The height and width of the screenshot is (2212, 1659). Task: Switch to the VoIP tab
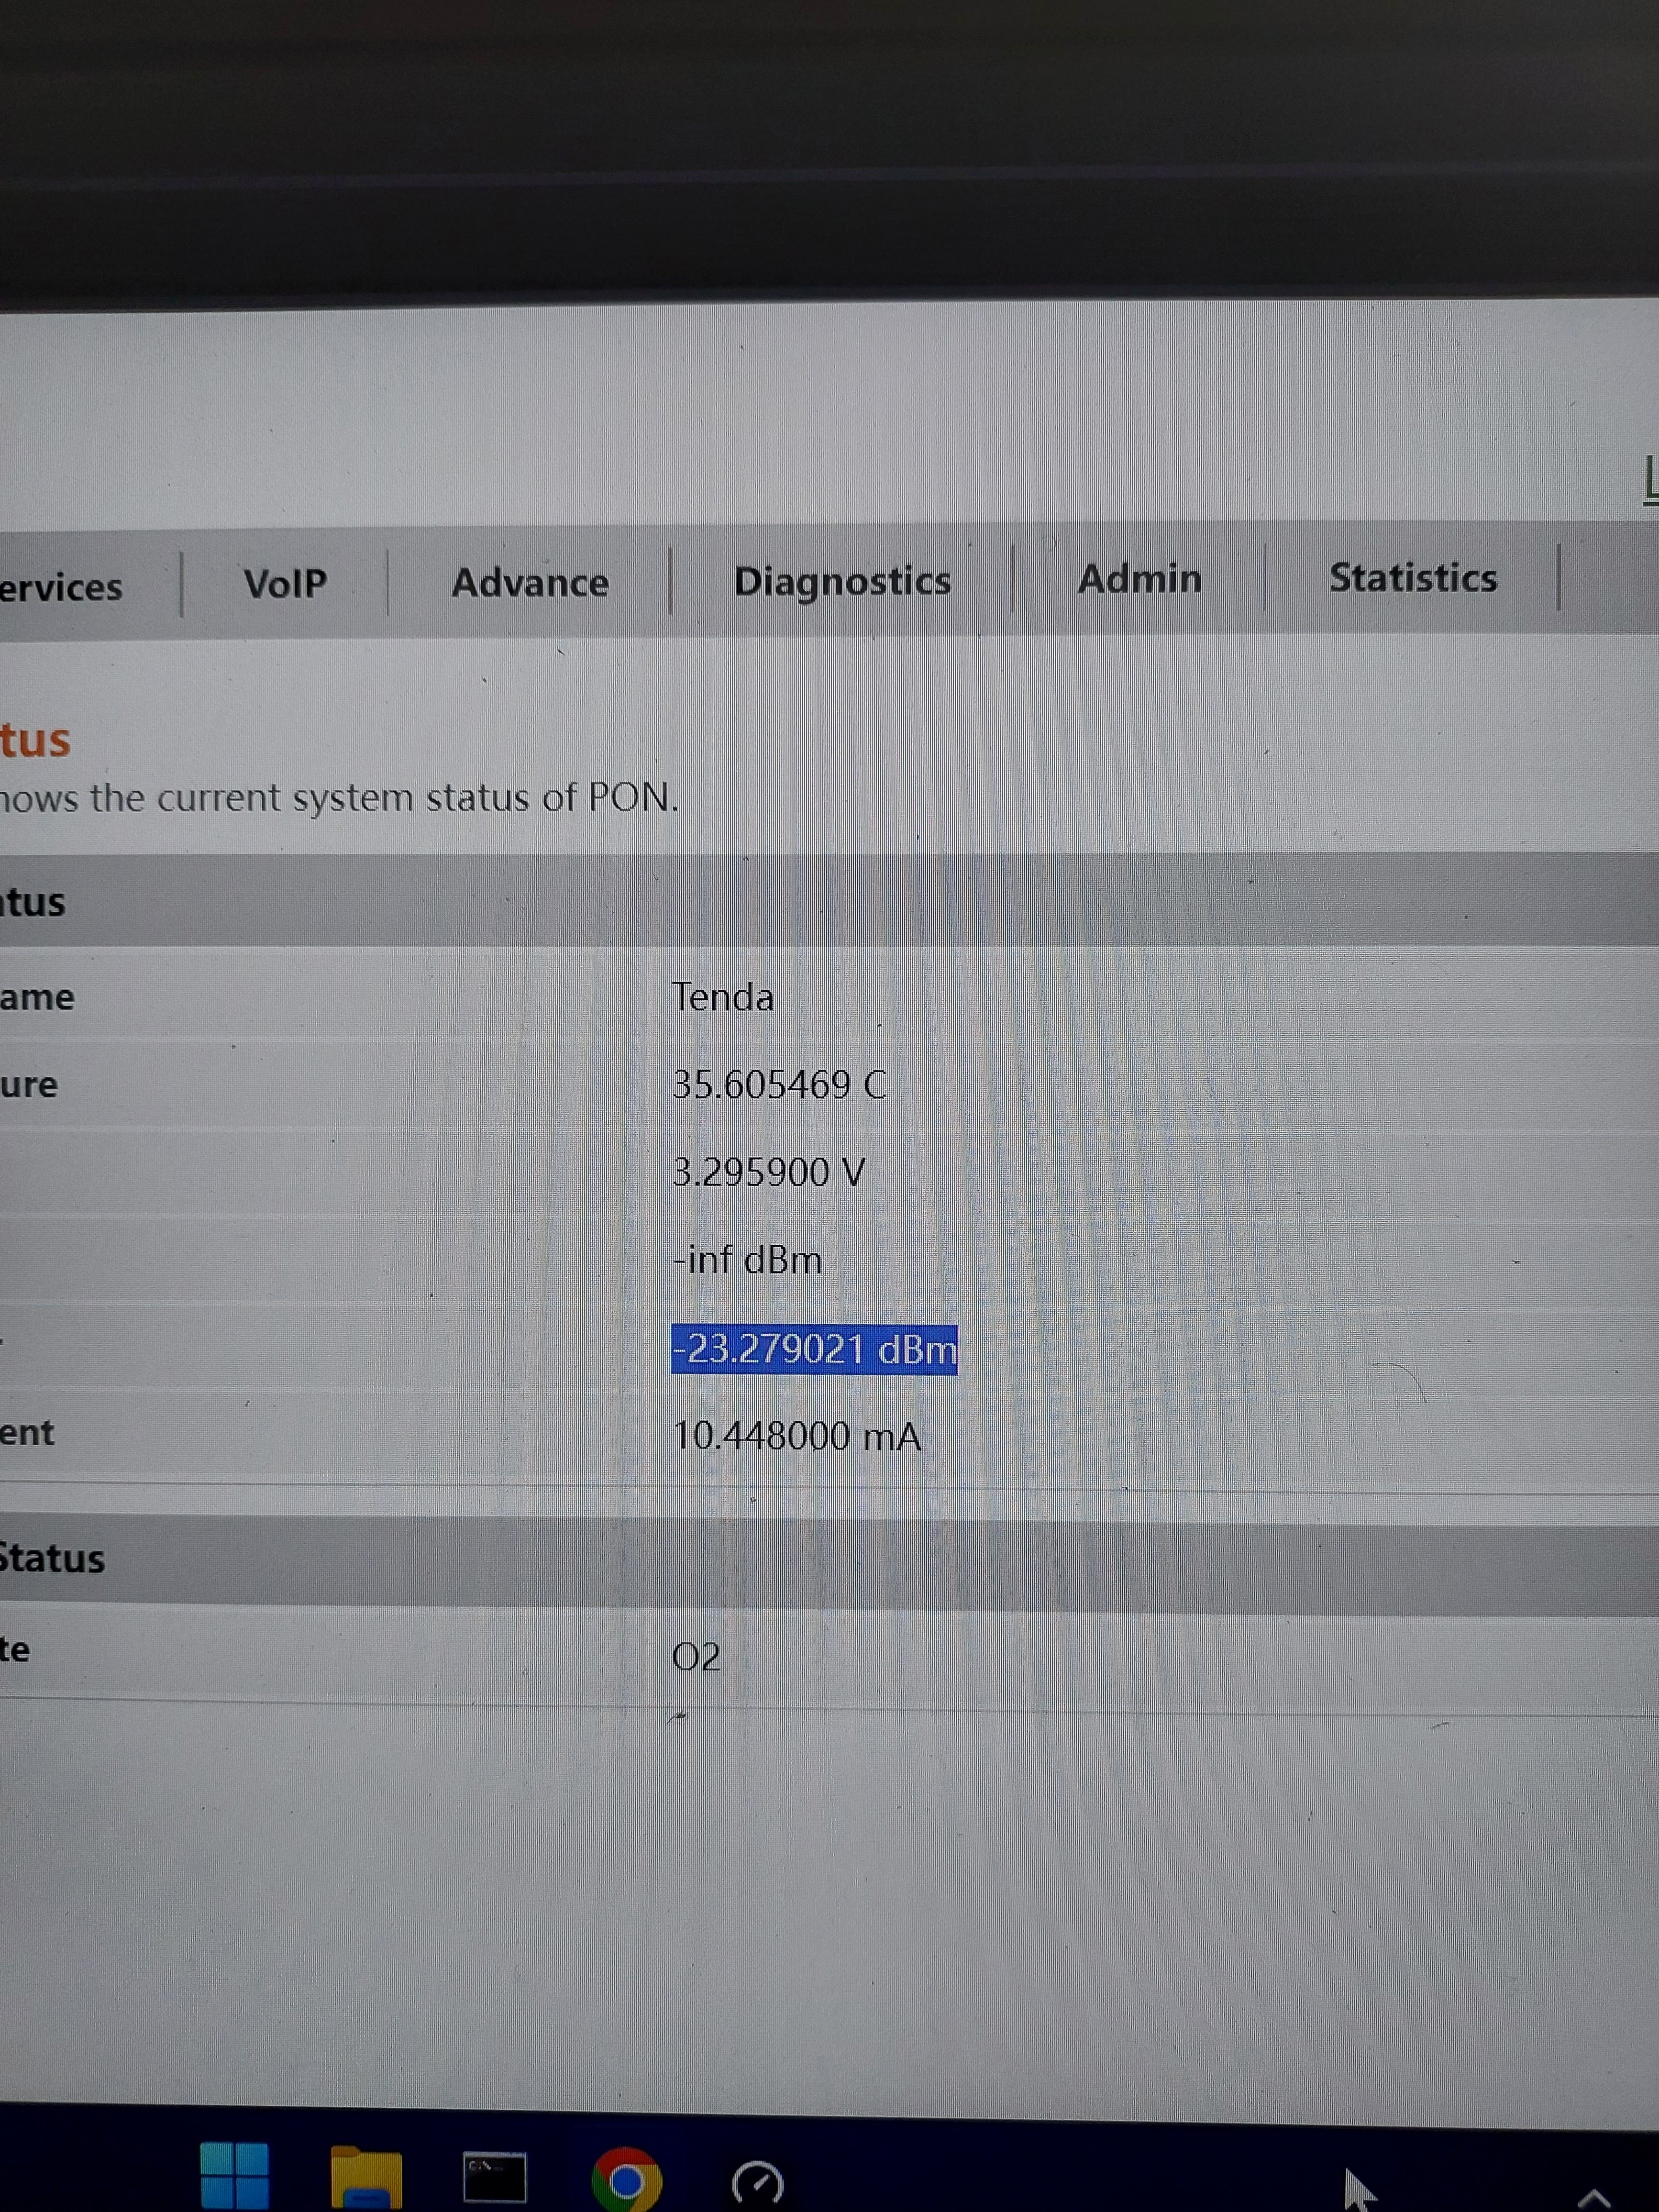285,583
